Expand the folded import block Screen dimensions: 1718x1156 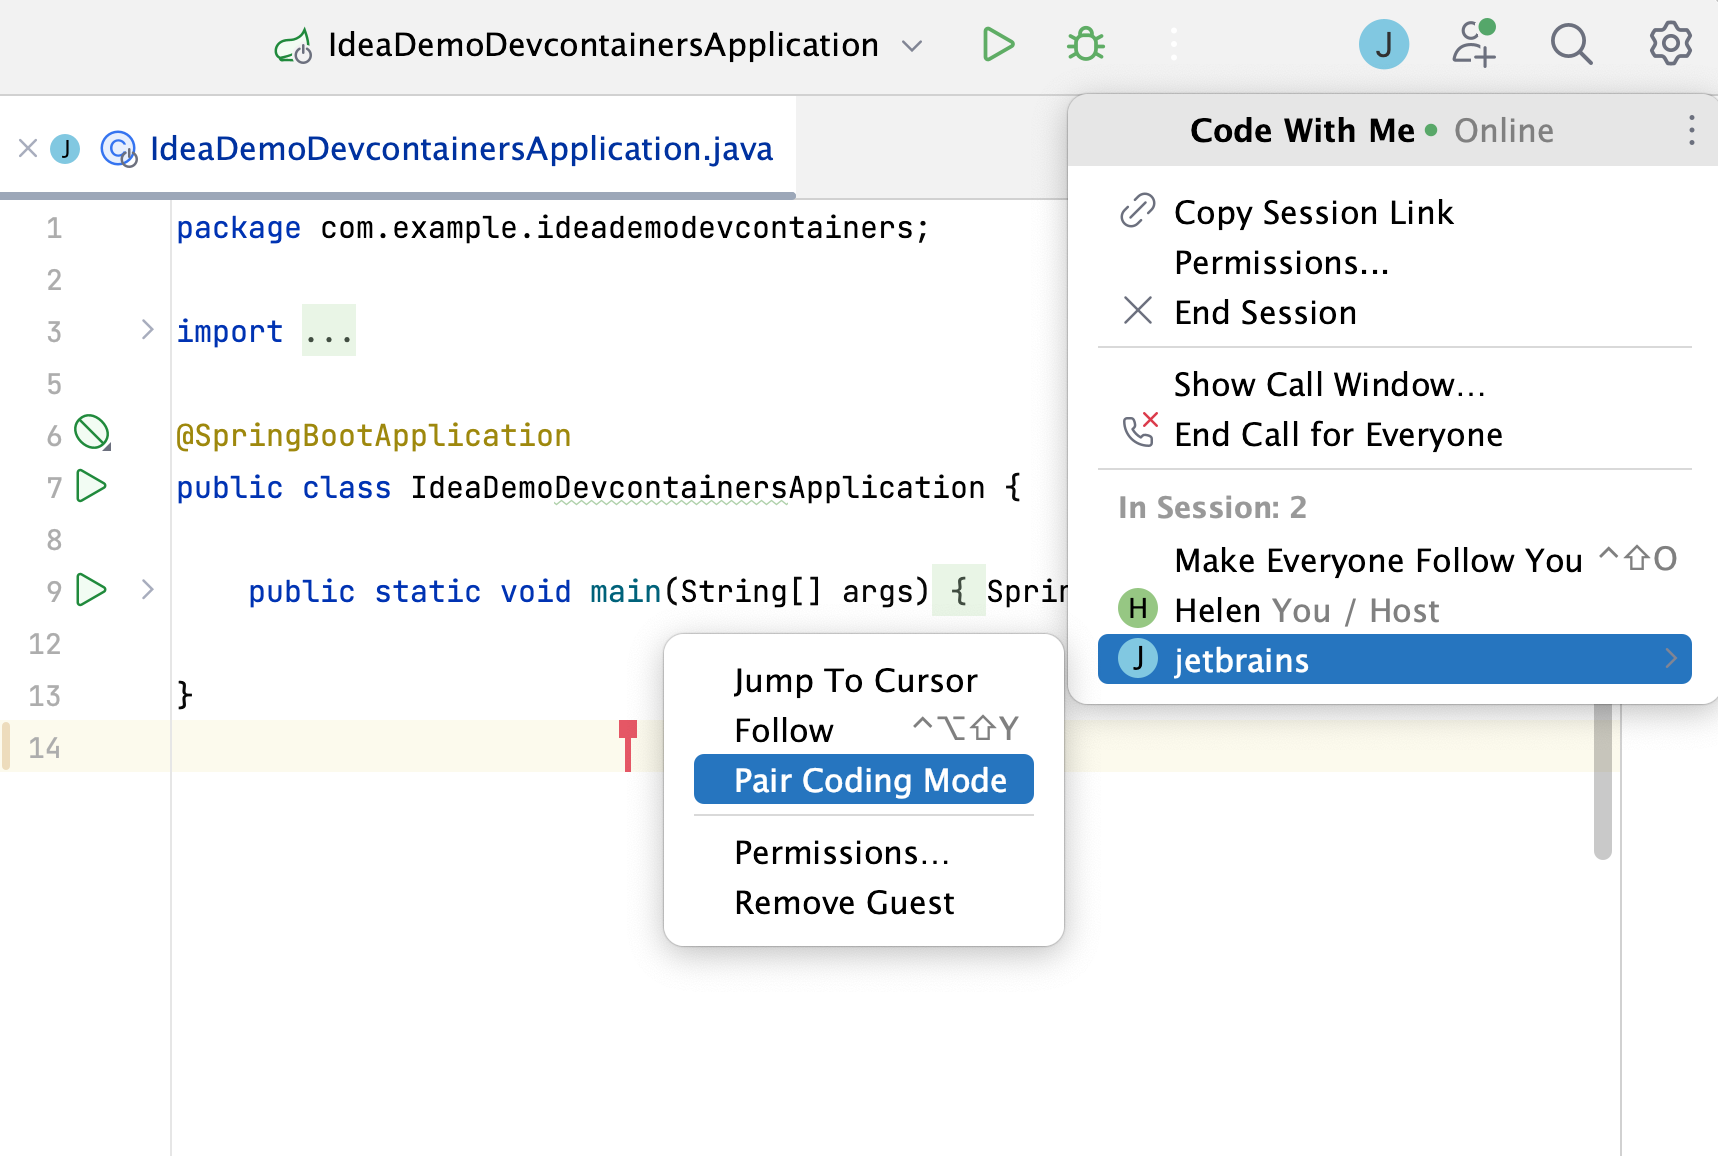pyautogui.click(x=148, y=330)
